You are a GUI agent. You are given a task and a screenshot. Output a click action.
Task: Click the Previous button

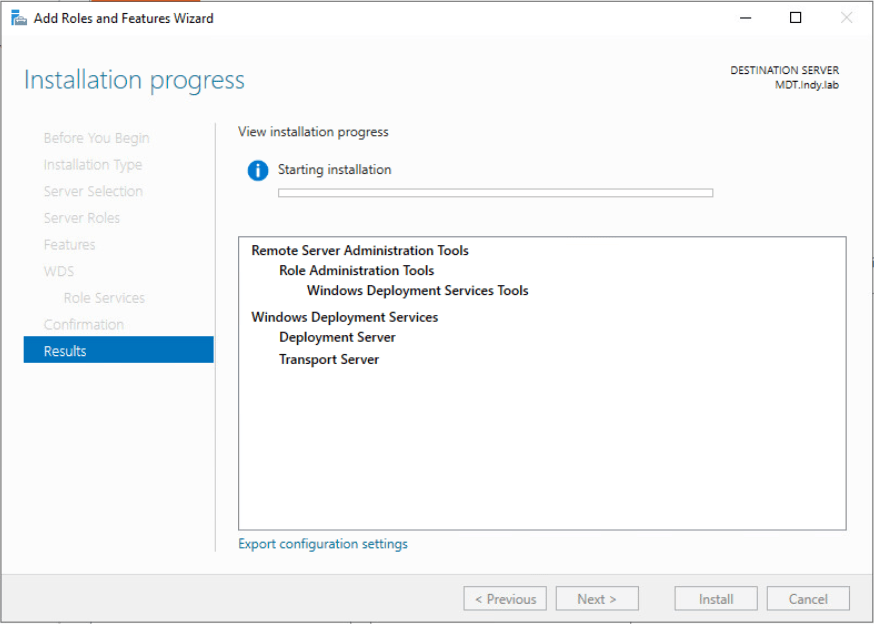505,599
